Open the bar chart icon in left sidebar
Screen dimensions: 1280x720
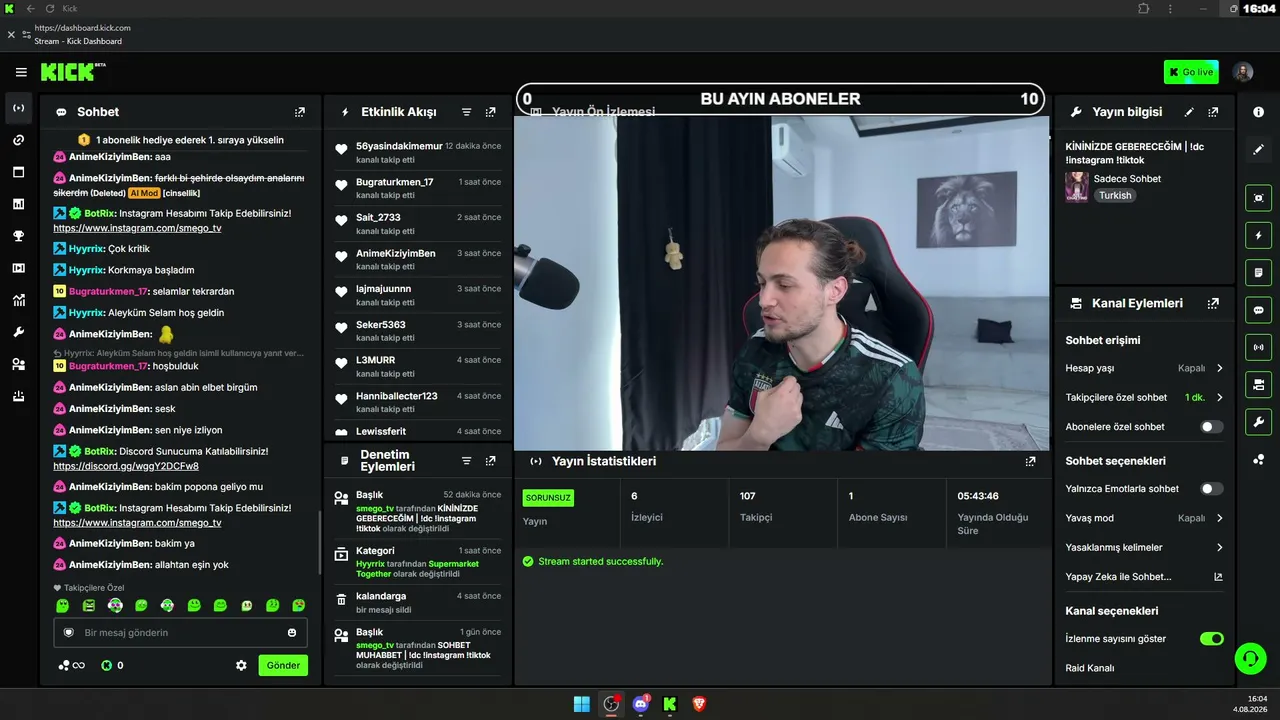[18, 204]
